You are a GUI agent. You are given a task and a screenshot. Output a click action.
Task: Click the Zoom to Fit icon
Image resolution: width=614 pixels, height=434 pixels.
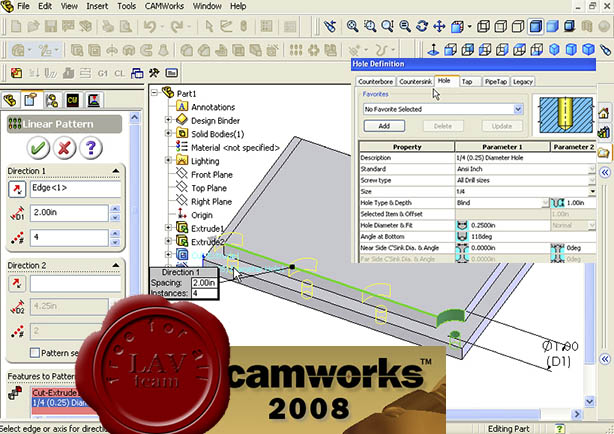[352, 26]
